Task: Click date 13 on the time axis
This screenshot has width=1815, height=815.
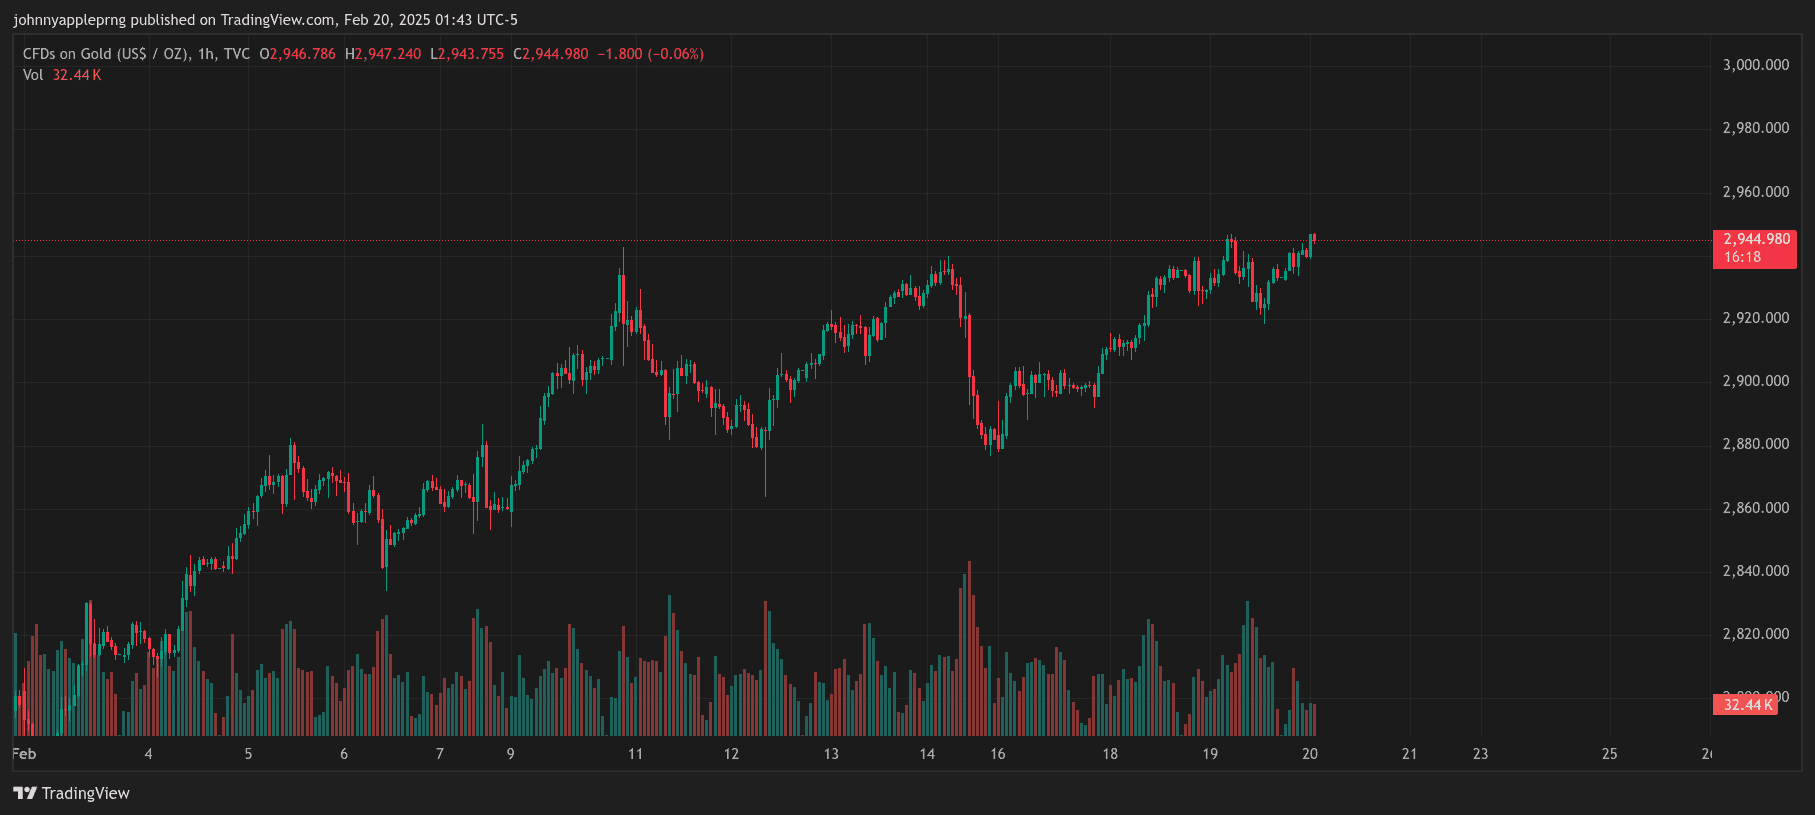Action: pos(831,754)
